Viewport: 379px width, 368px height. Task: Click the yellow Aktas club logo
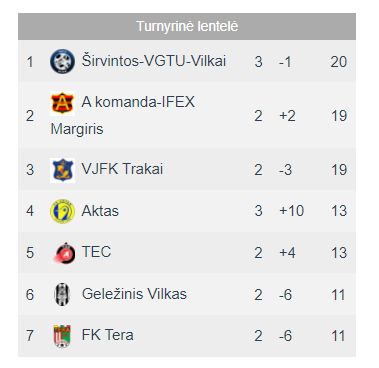pyautogui.click(x=62, y=211)
